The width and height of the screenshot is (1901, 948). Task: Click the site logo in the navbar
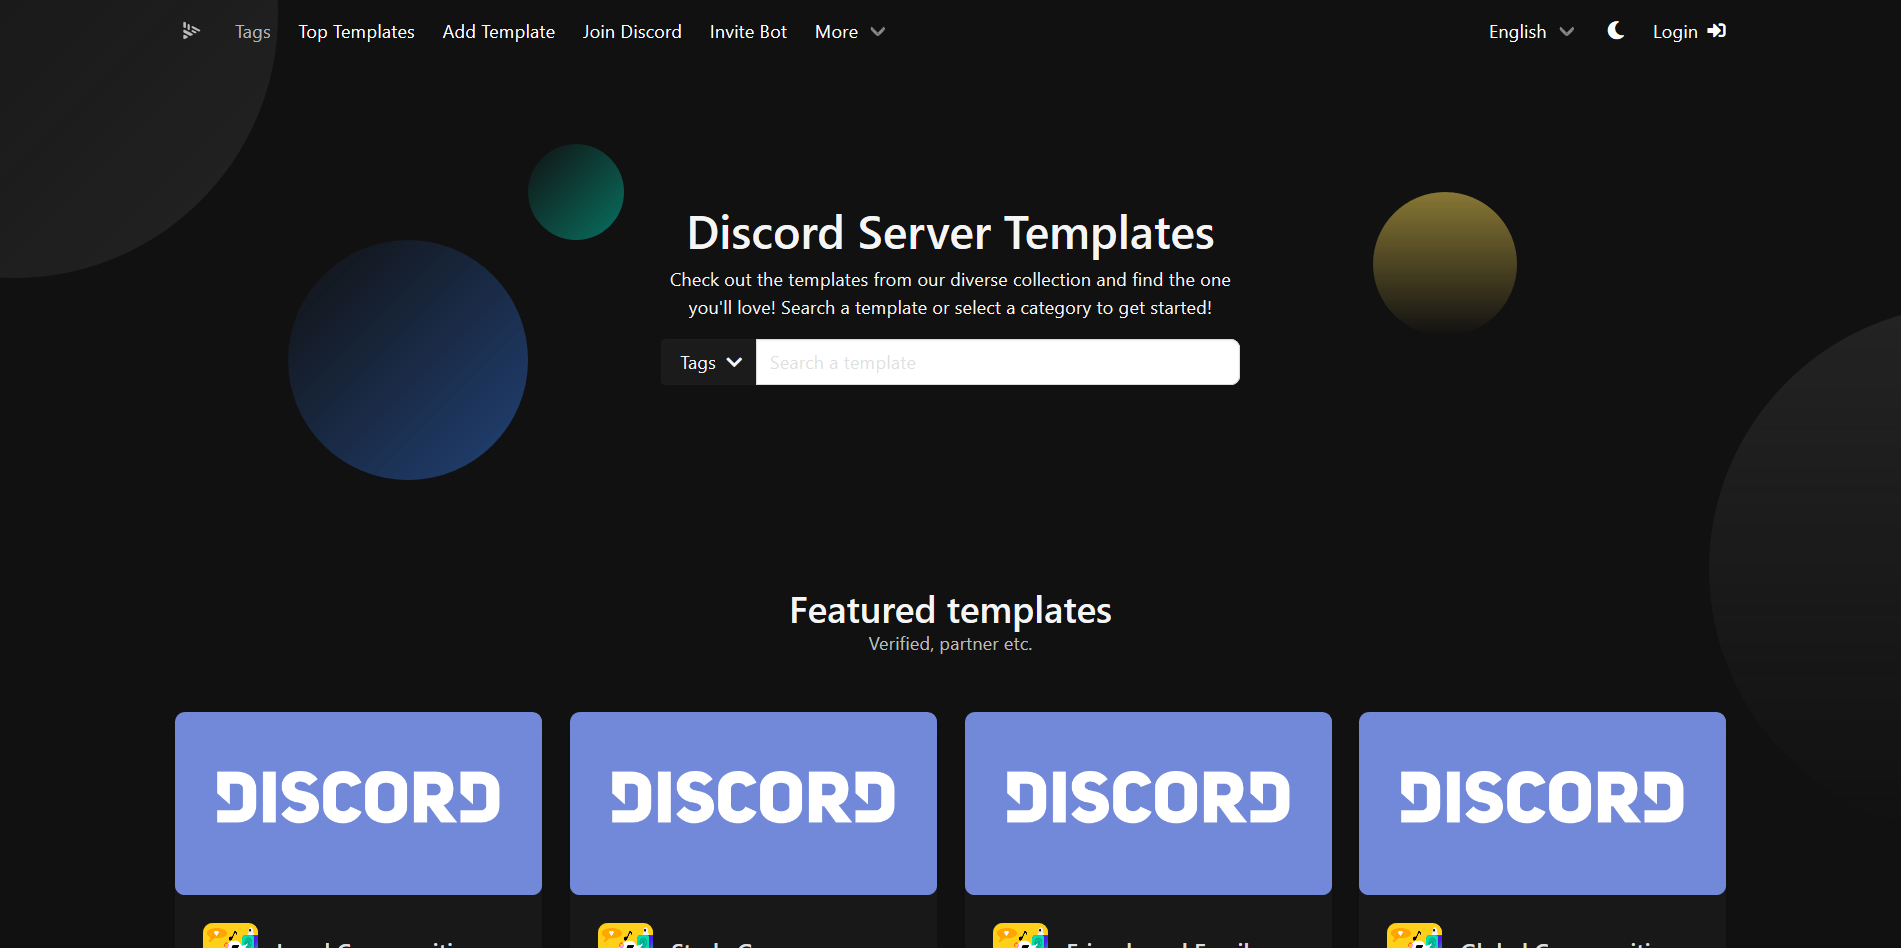[190, 31]
